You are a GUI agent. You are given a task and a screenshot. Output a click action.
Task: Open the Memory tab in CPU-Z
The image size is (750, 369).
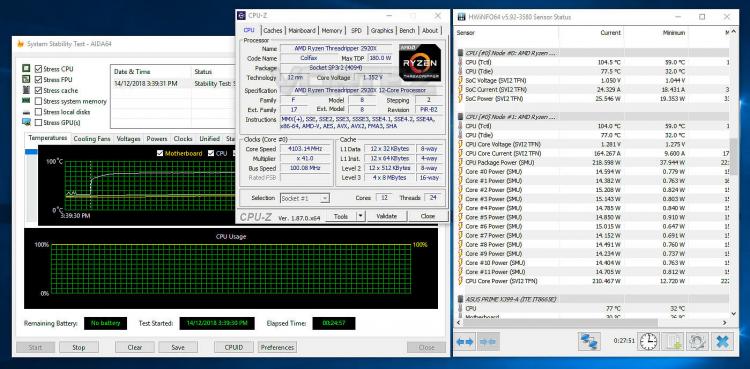click(x=331, y=31)
